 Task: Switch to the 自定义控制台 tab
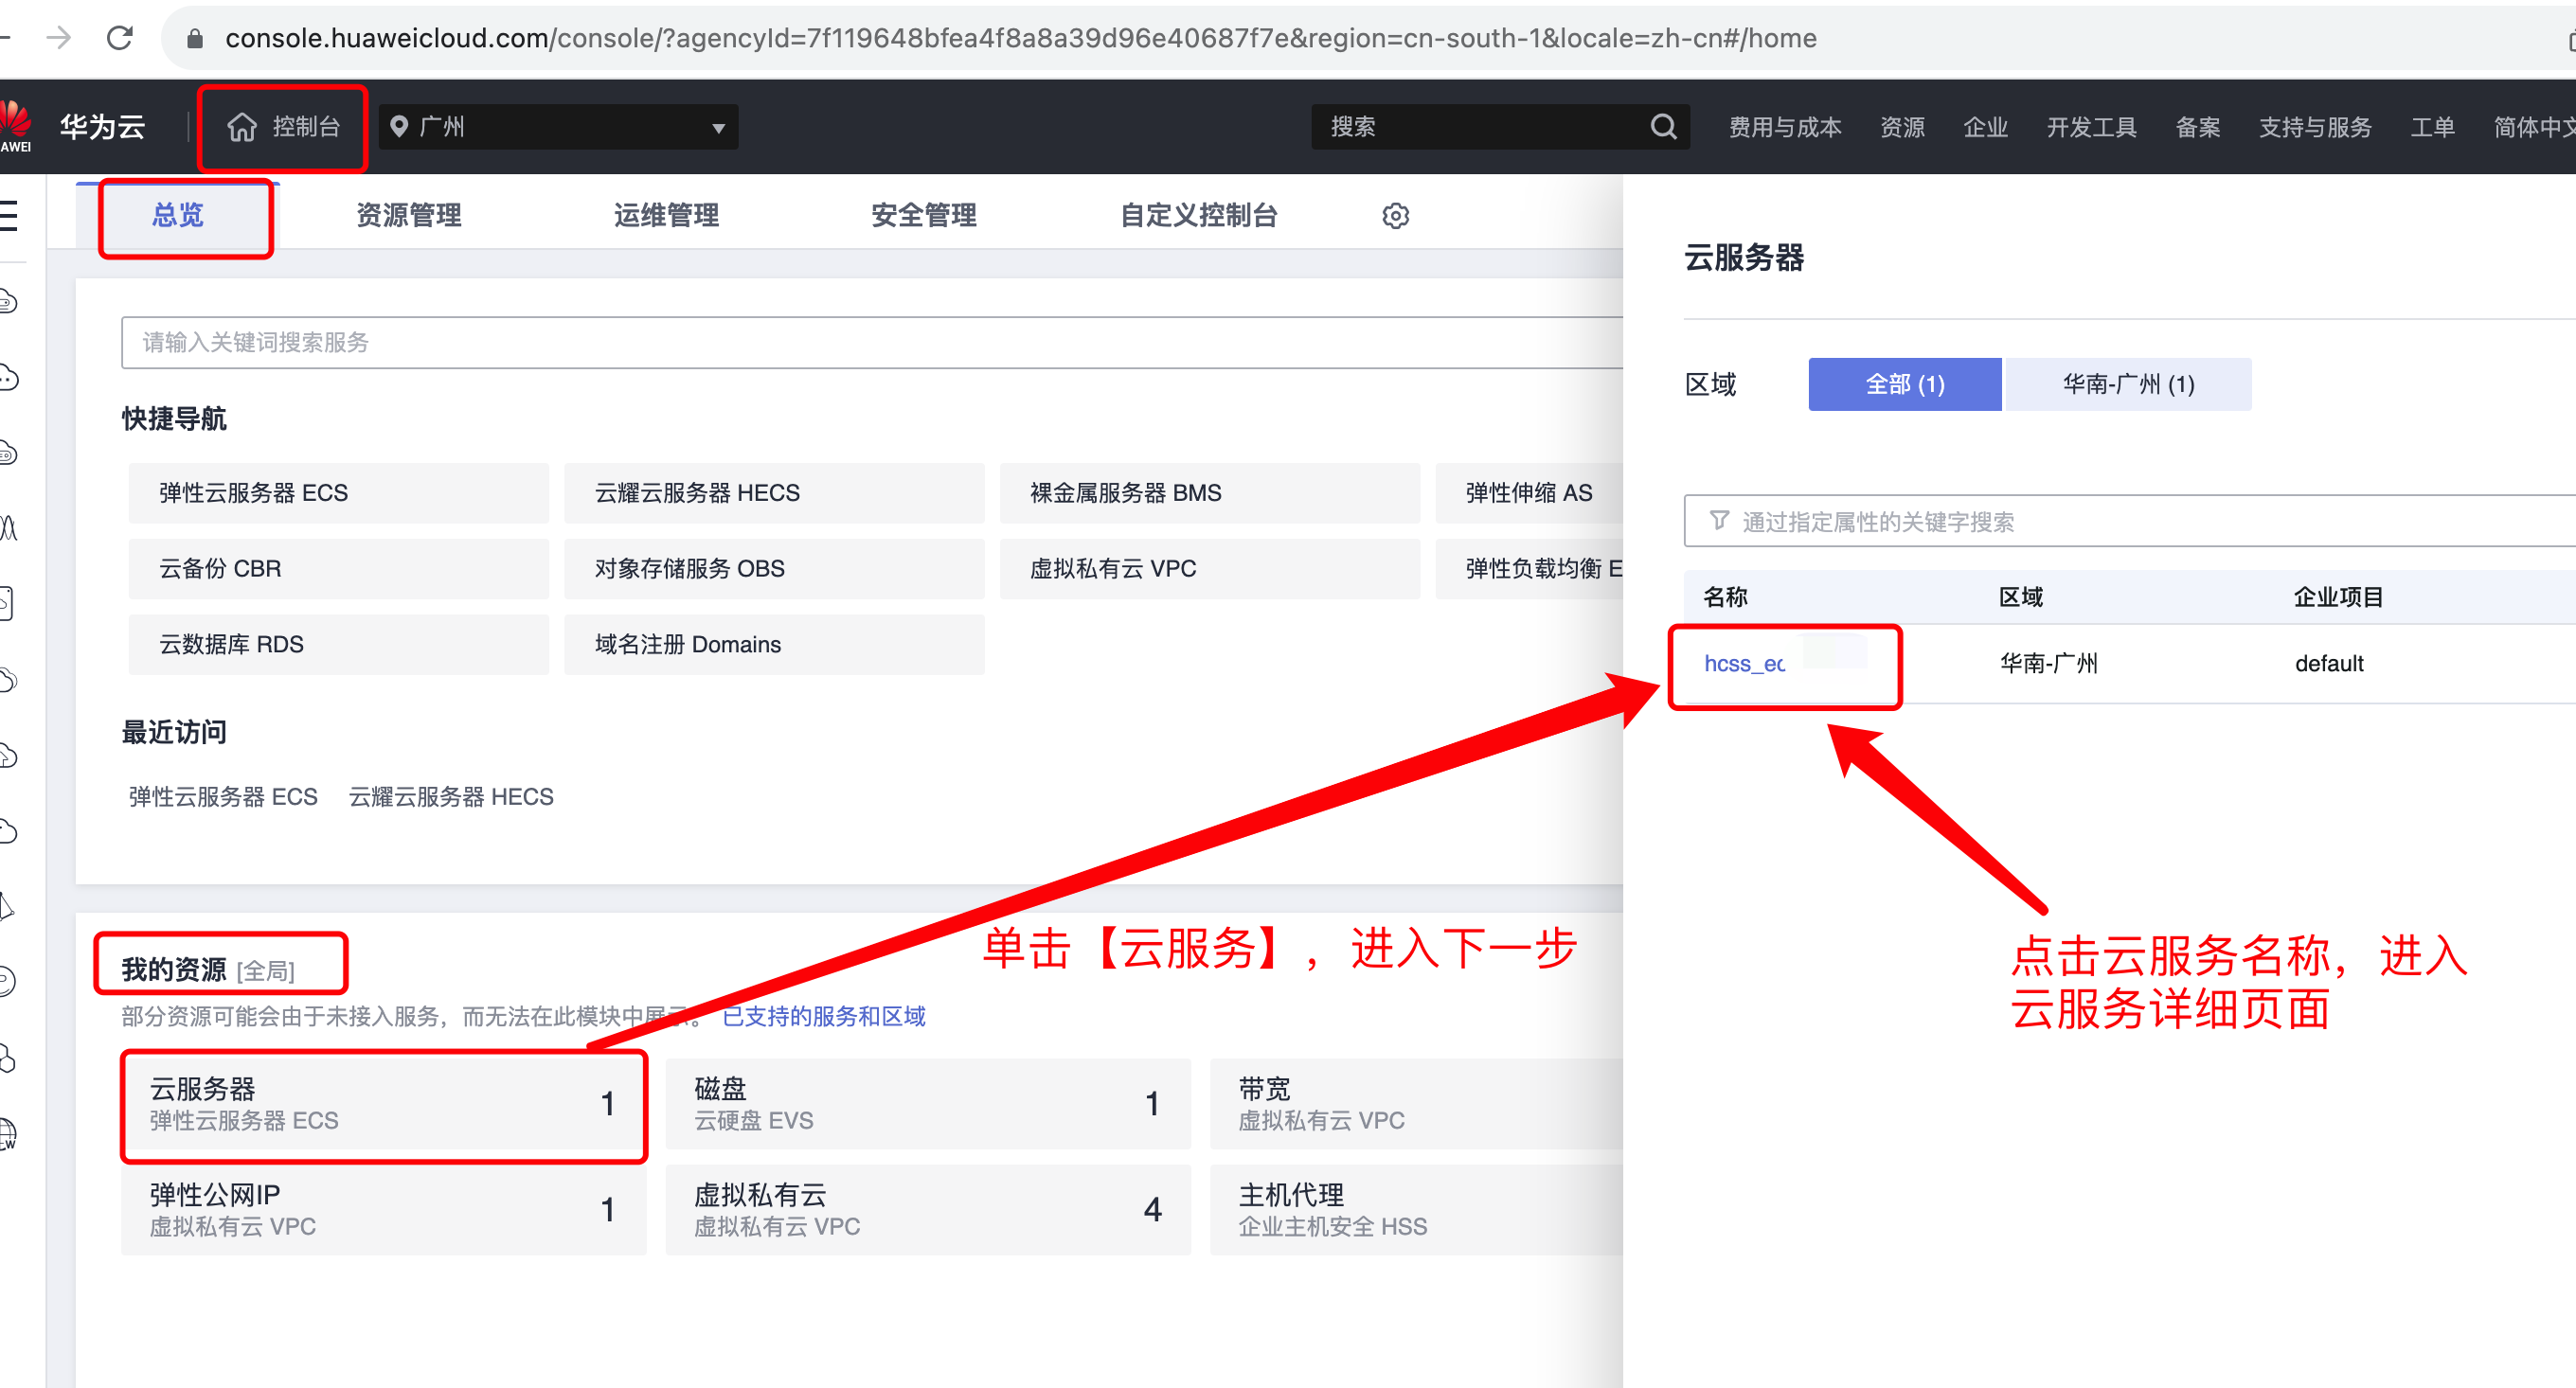point(1198,215)
